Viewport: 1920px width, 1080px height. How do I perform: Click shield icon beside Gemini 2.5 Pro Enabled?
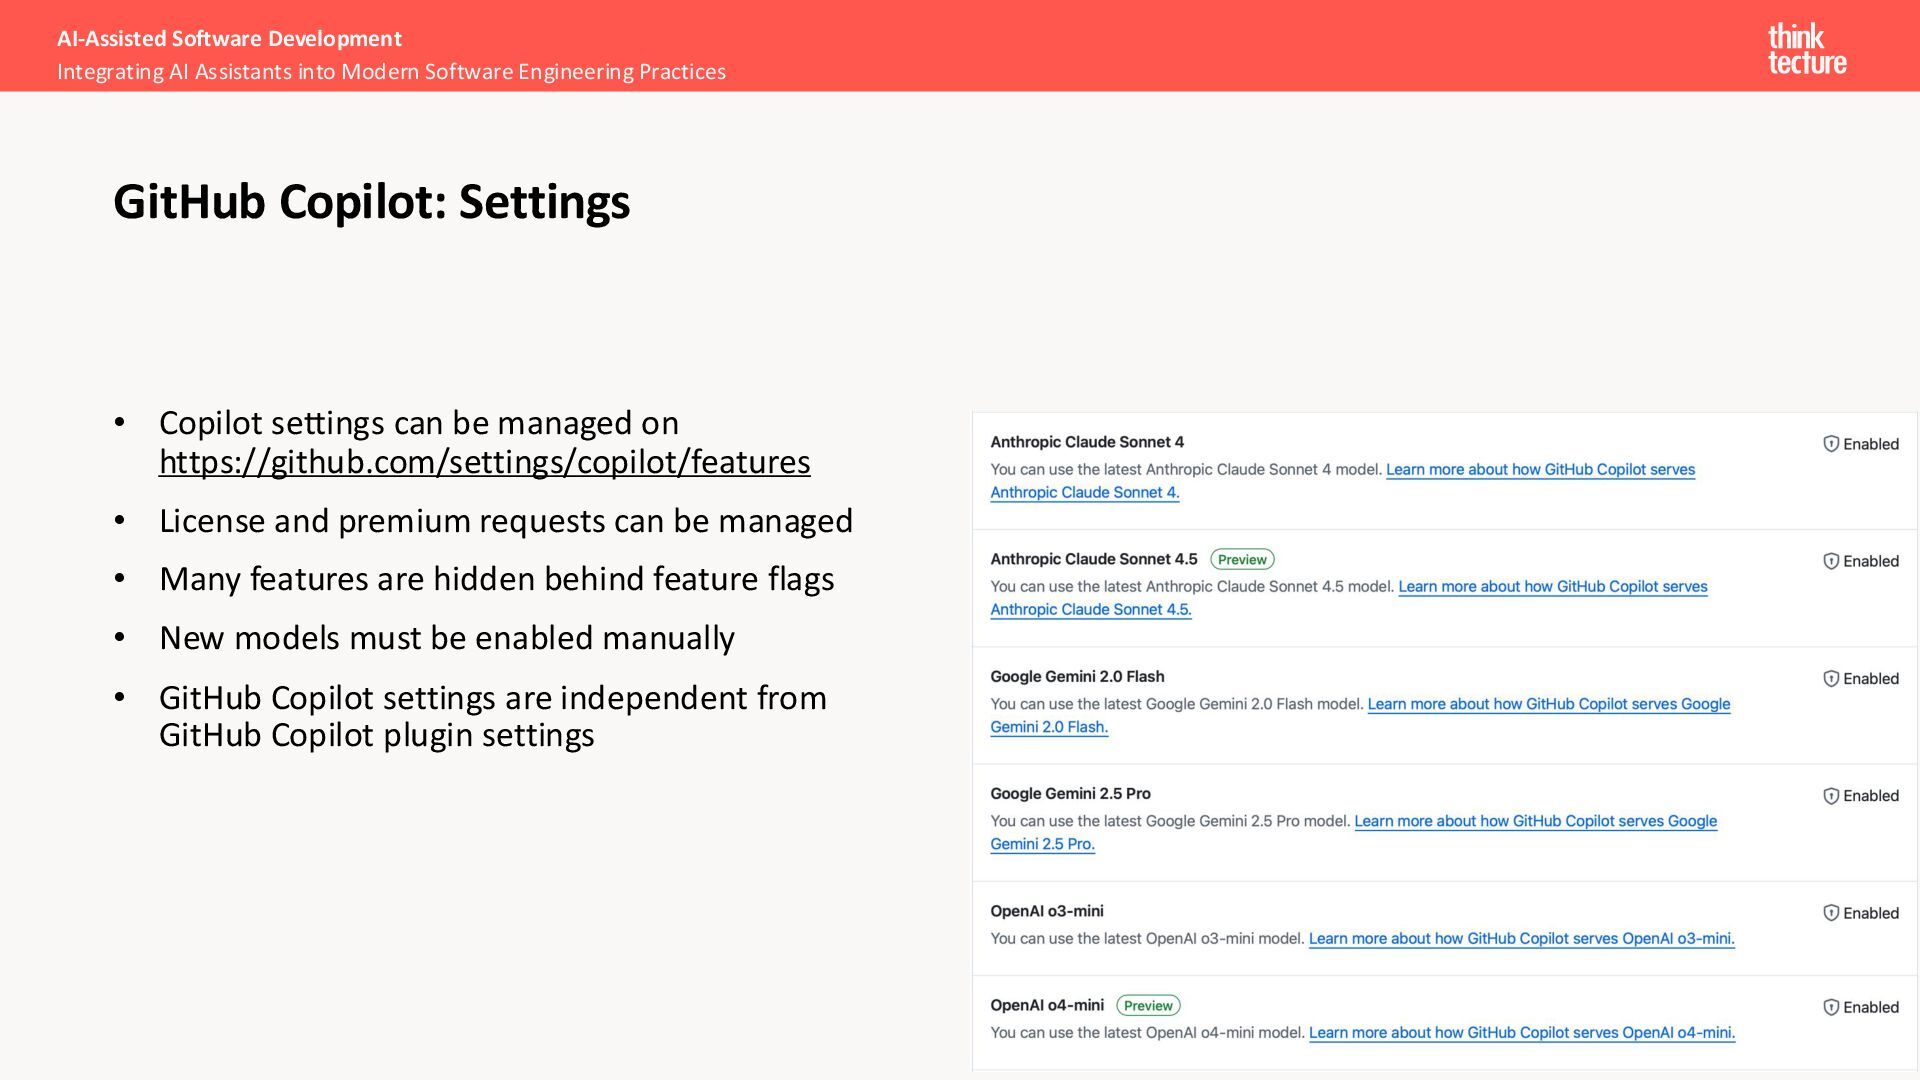[1831, 796]
